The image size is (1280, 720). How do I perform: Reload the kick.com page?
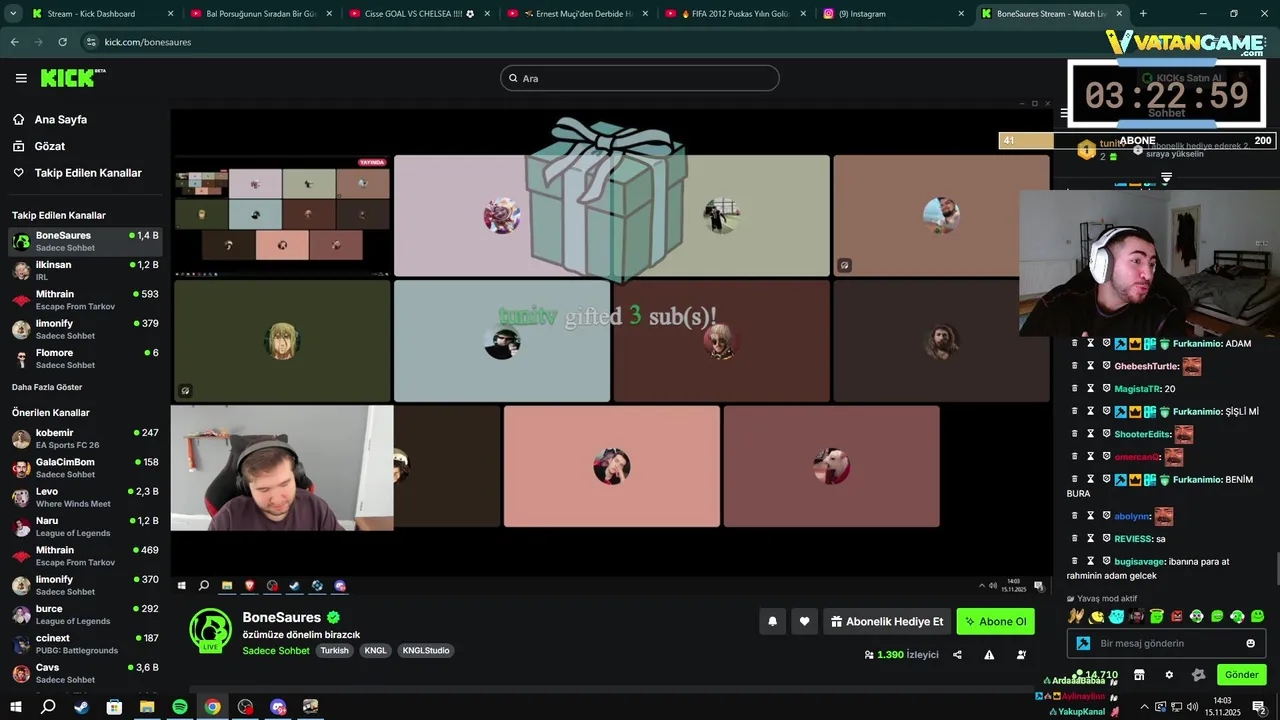coord(62,42)
